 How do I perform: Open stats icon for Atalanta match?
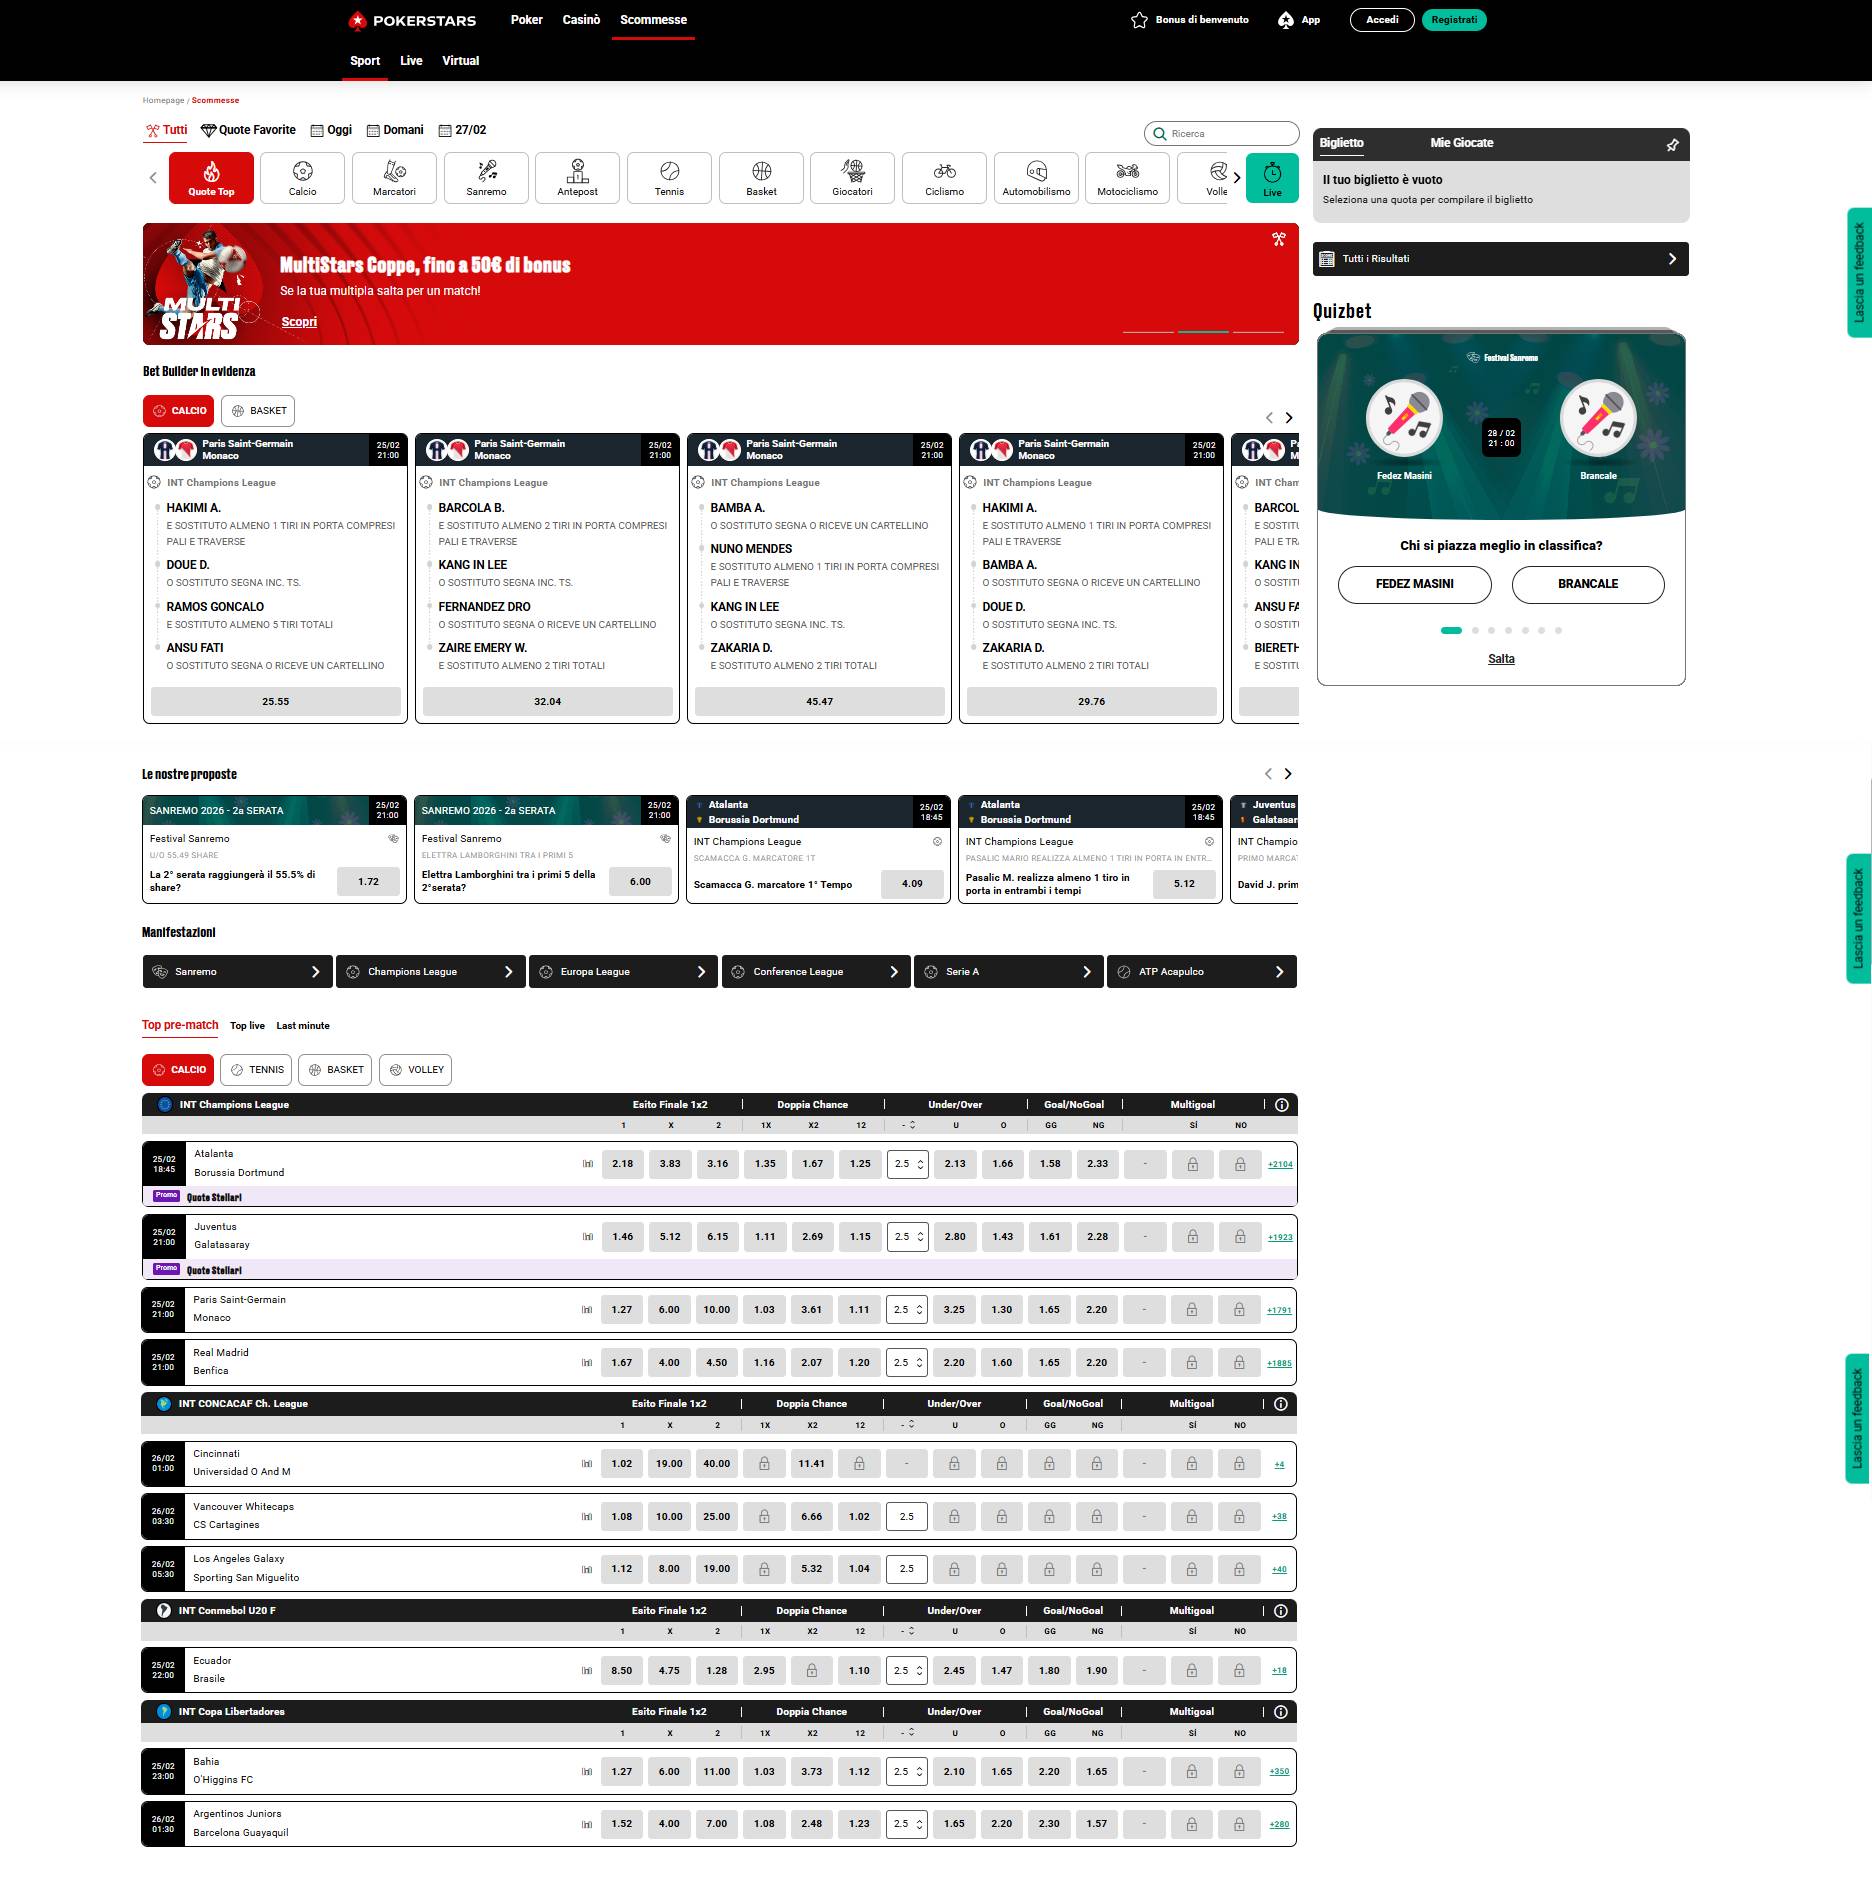point(588,1164)
